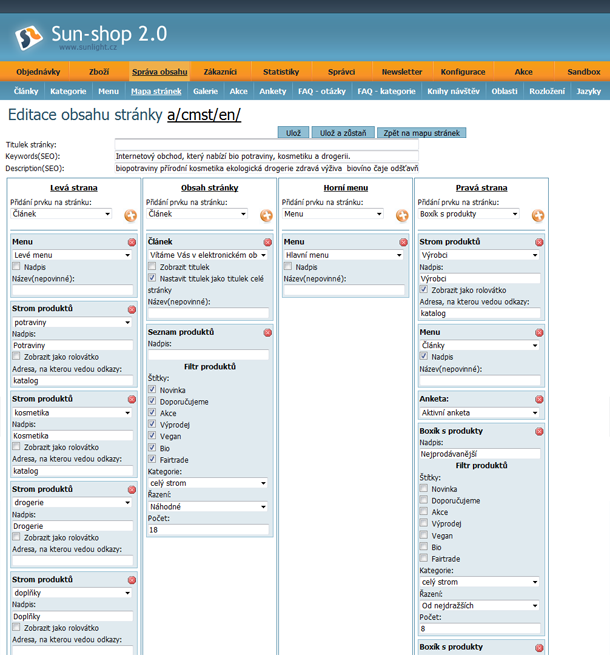
Task: Check Bio in Nejprodávanější filter
Action: click(424, 546)
